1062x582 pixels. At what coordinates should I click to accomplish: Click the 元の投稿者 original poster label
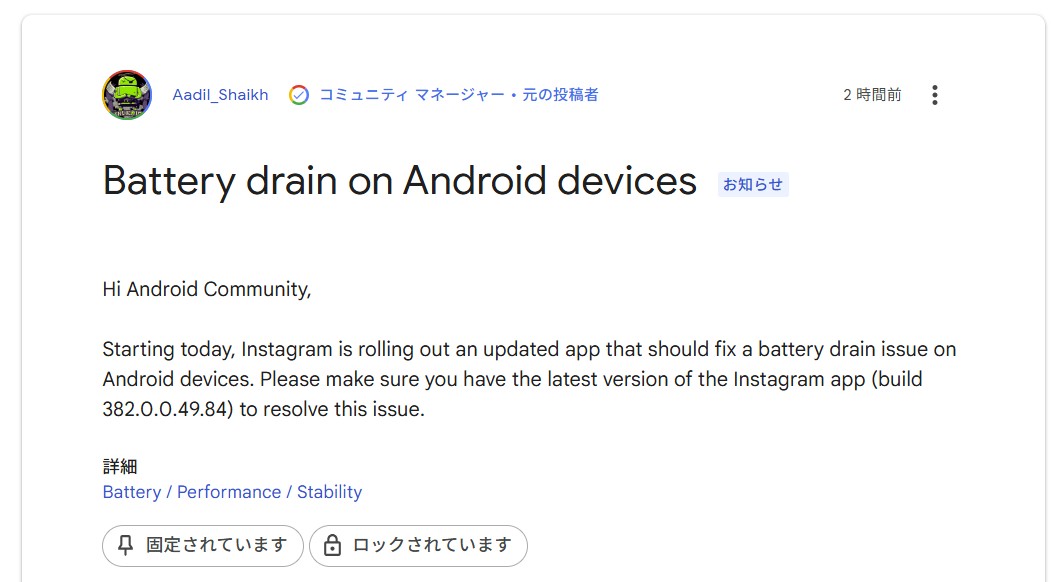point(560,95)
